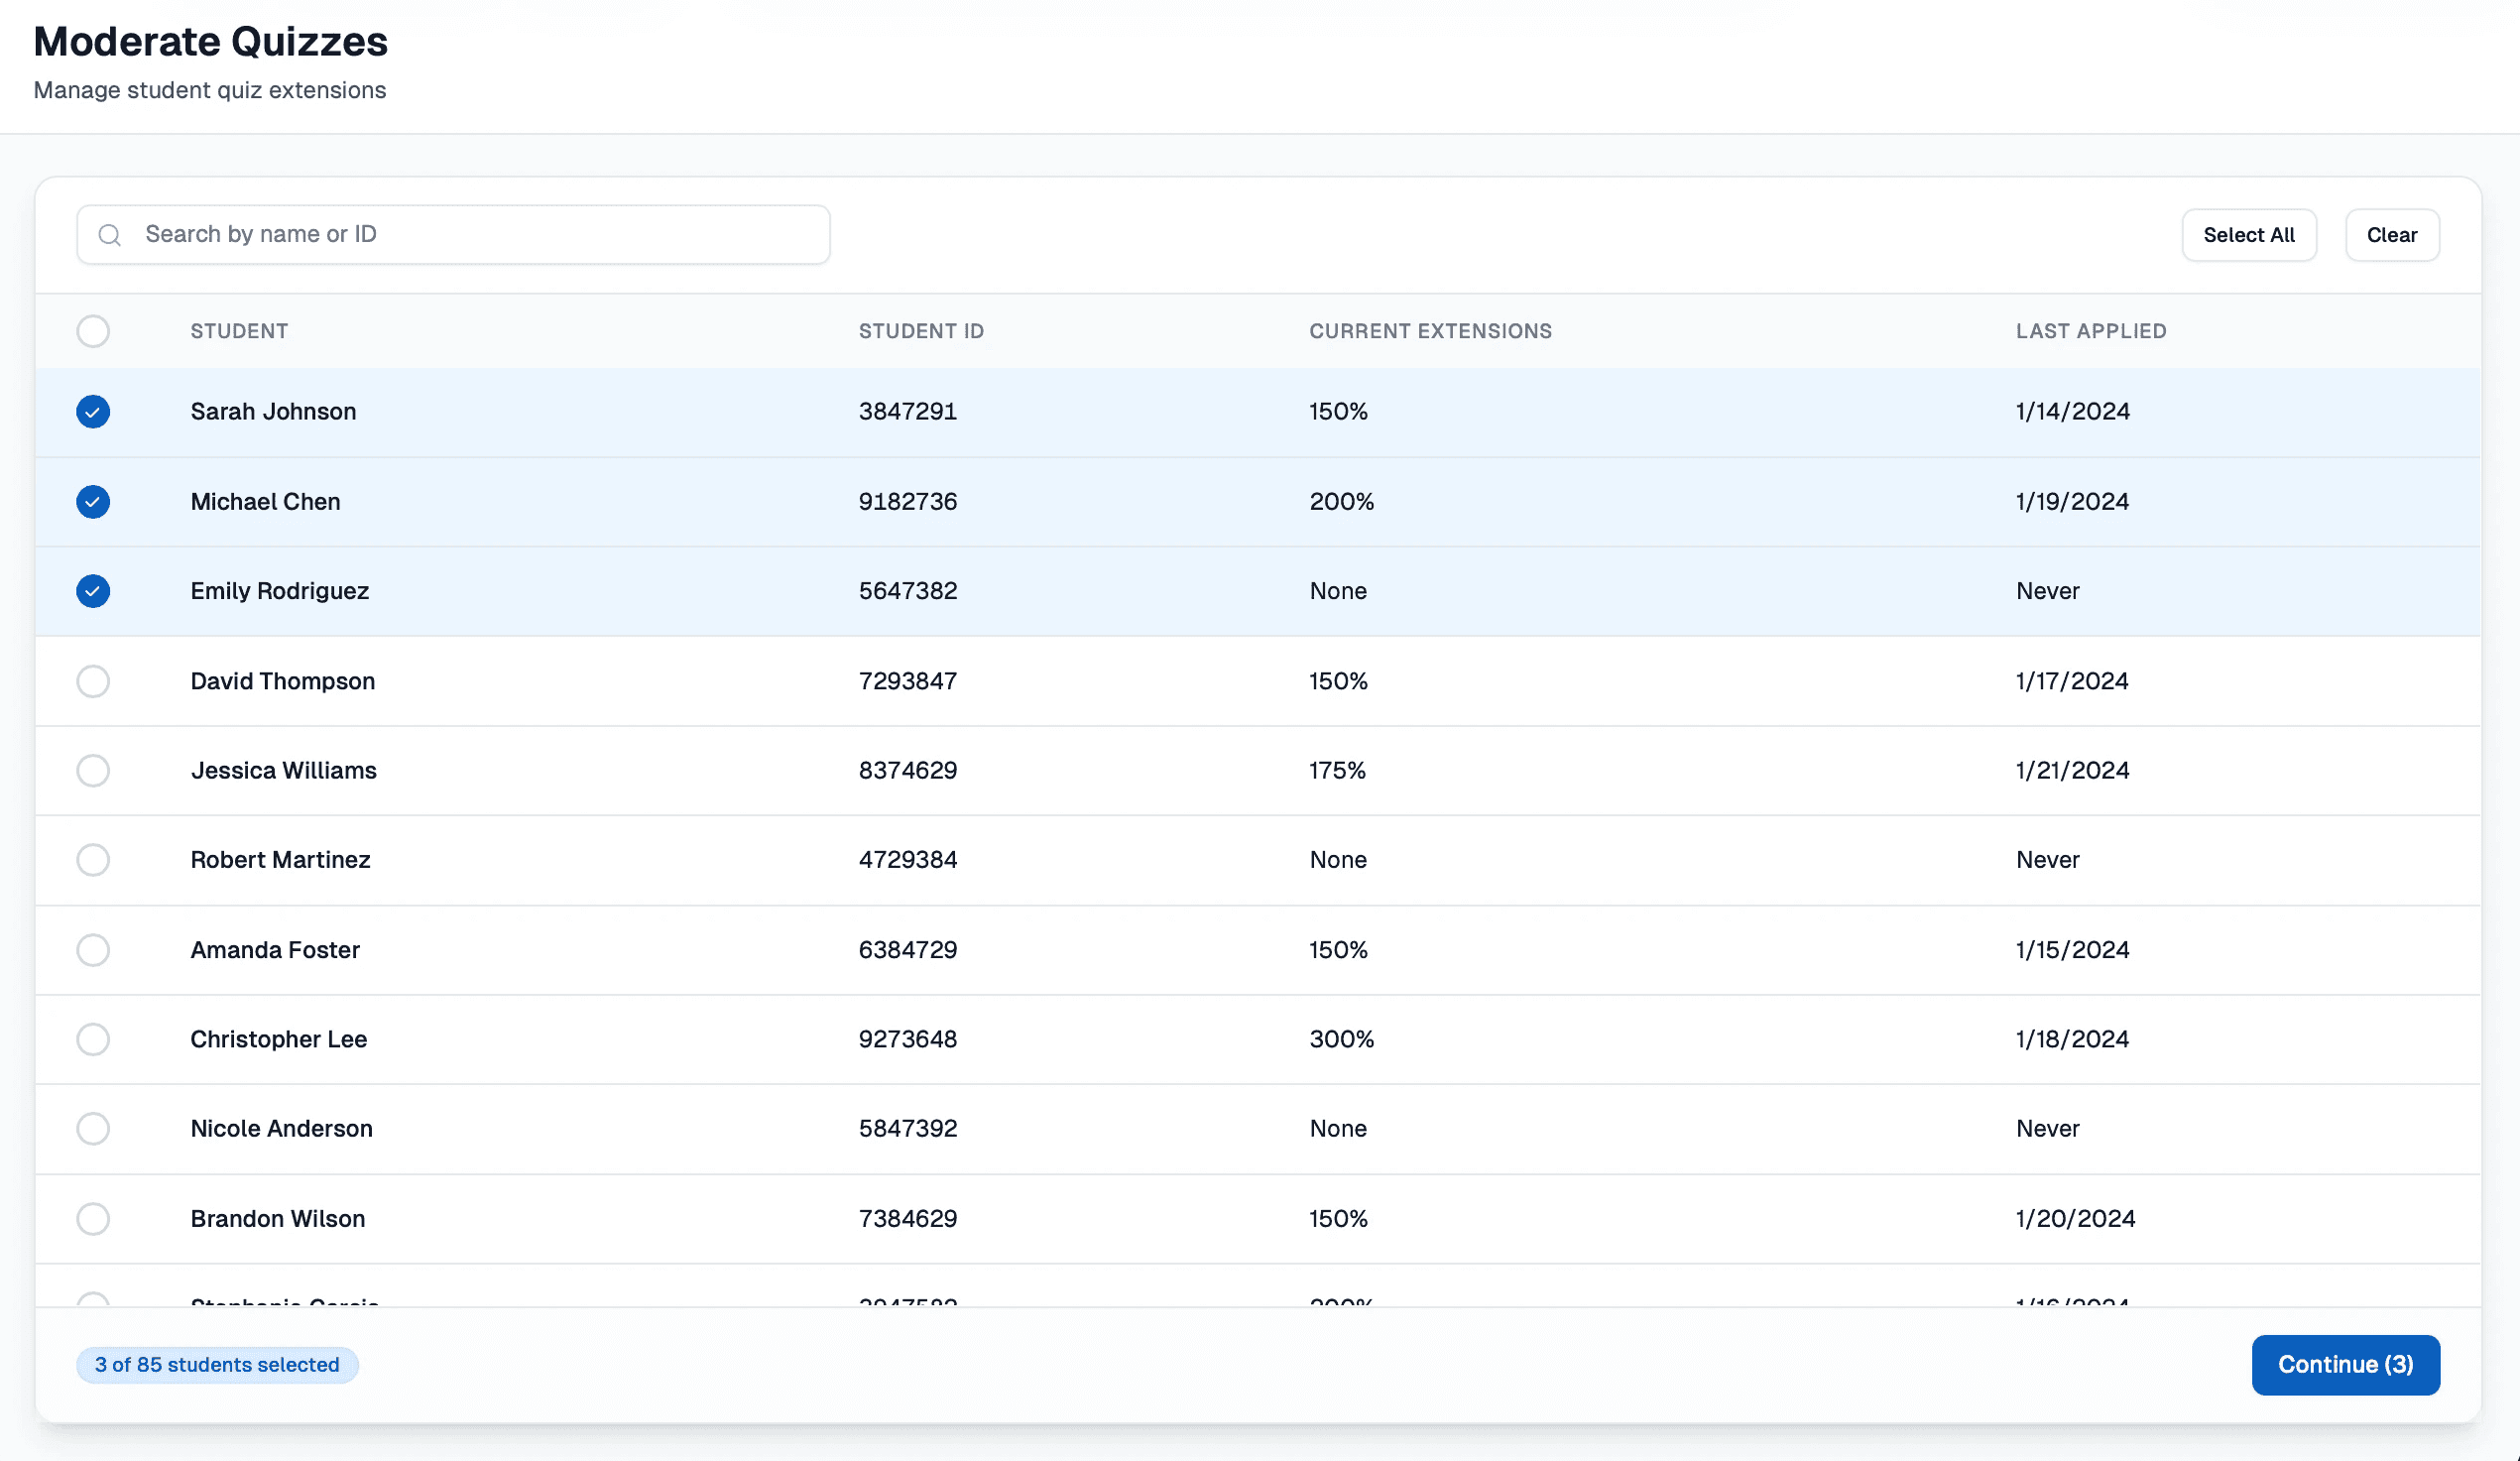Uncheck Emily Rodriguez's checkbox
The height and width of the screenshot is (1461, 2520).
tap(93, 591)
